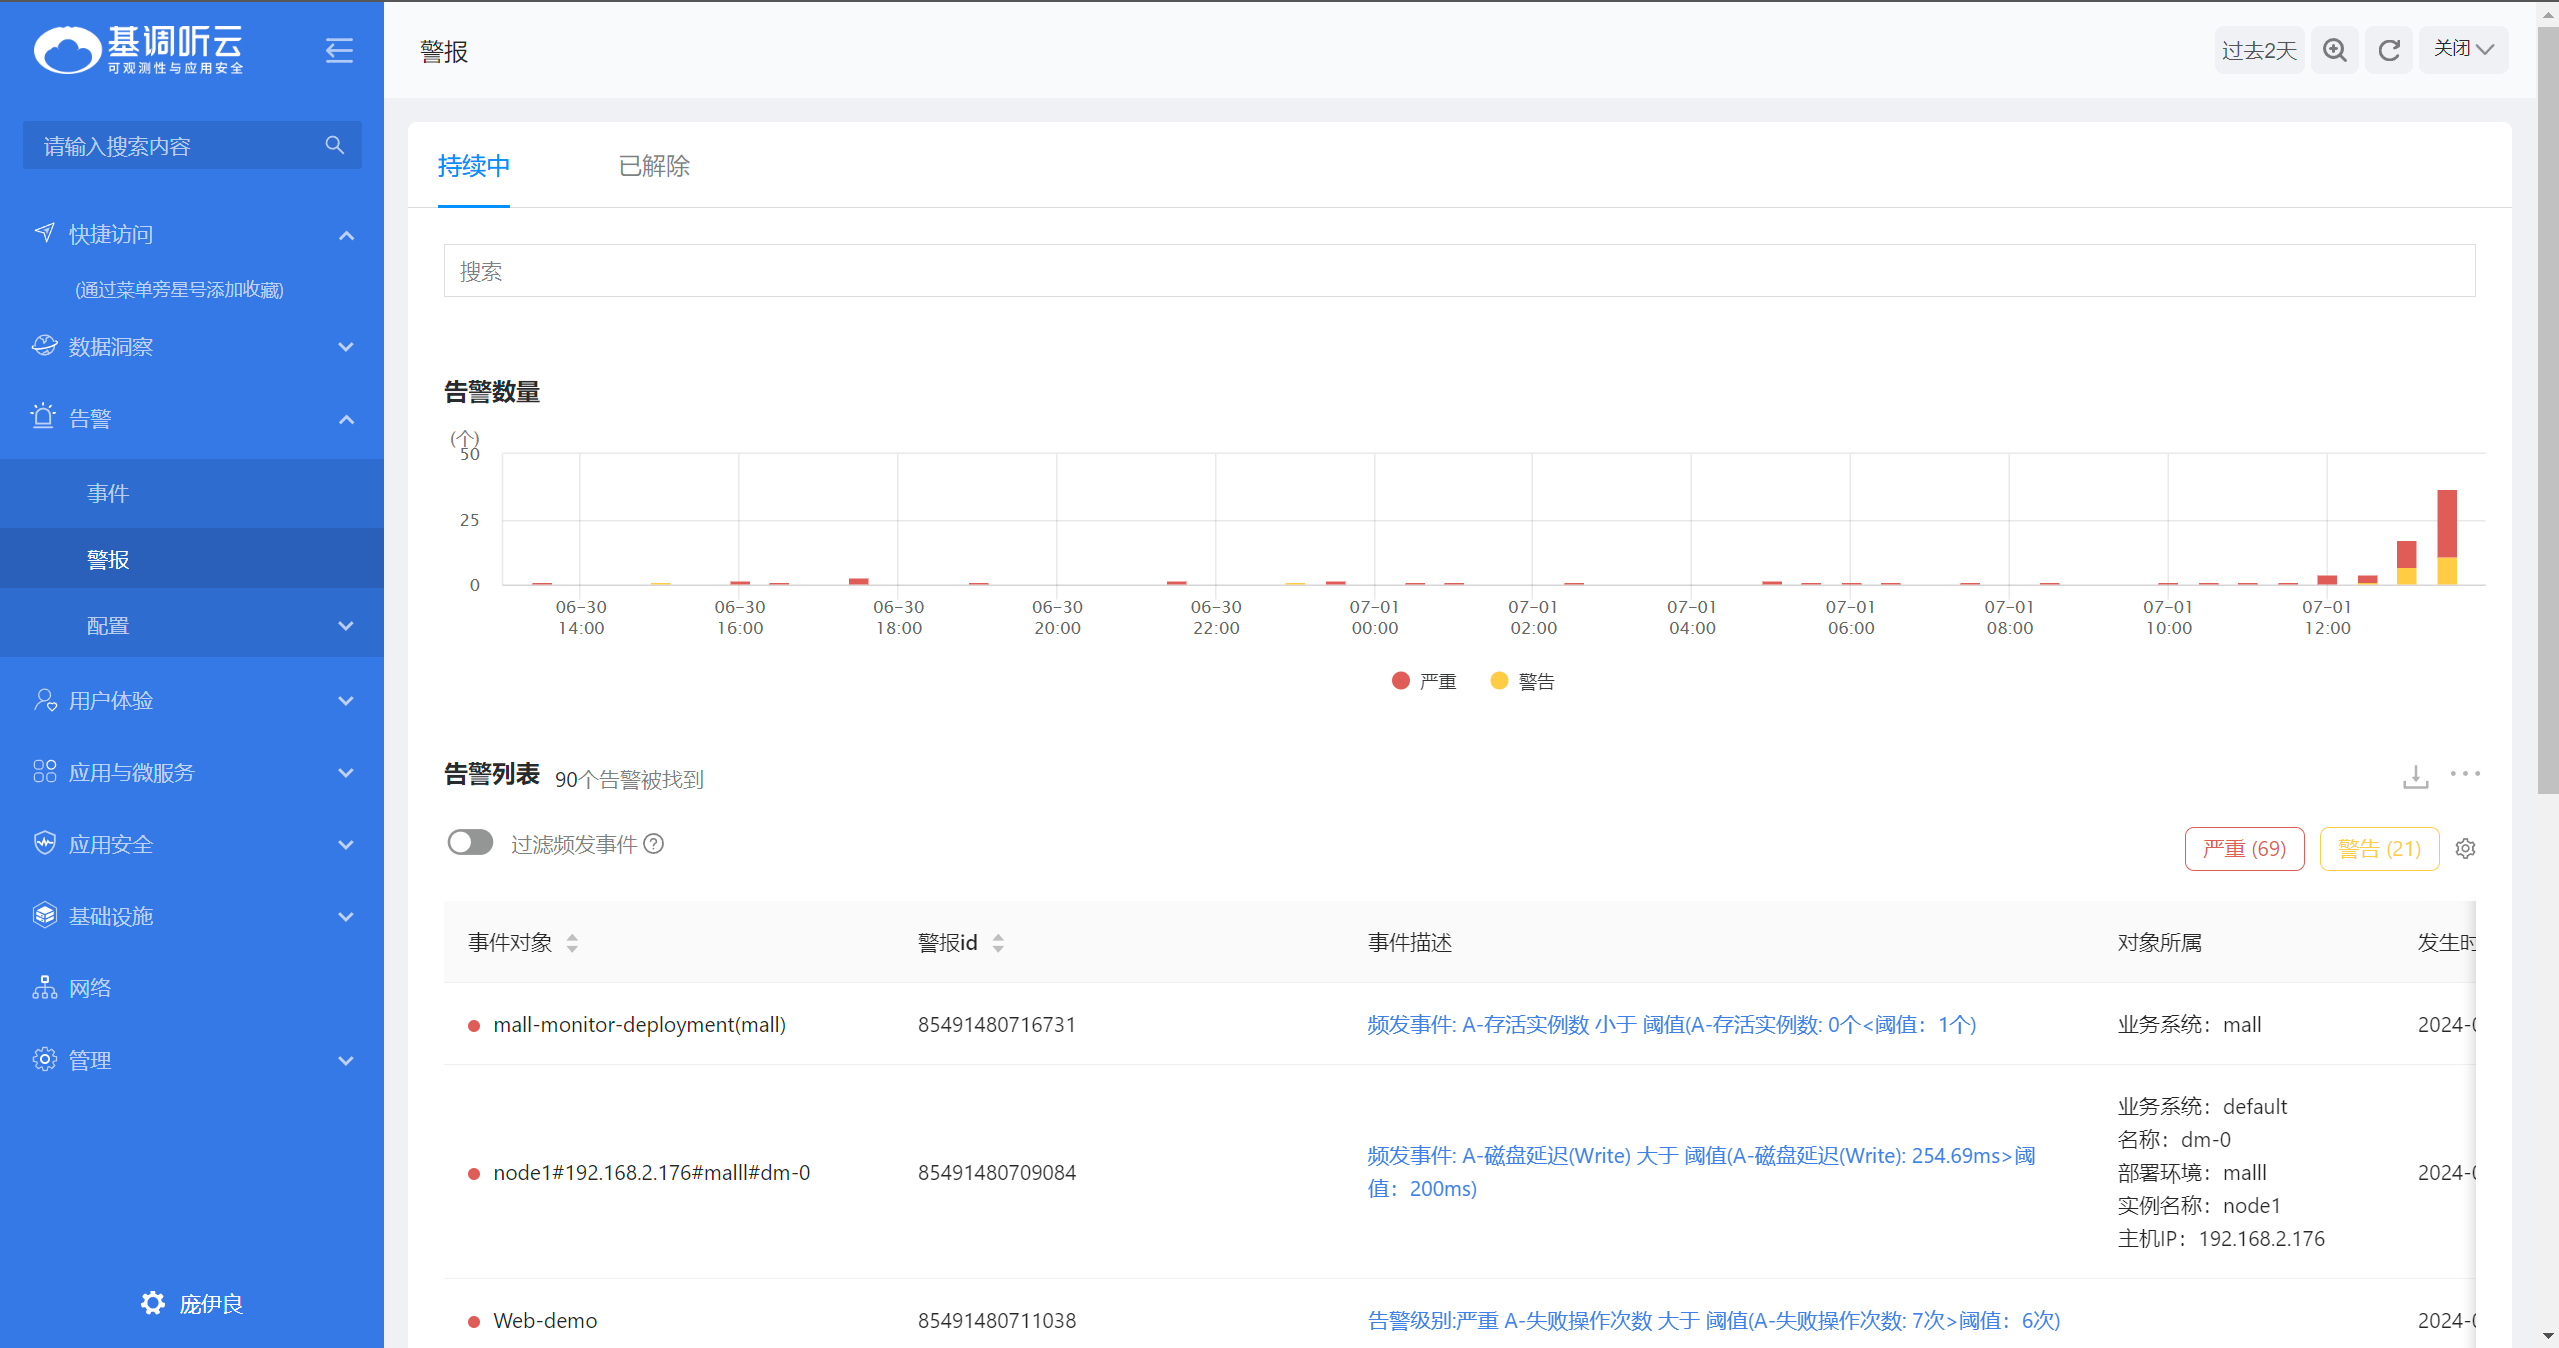2559x1348 pixels.
Task: Filter by 严重 (69) alerts
Action: [x=2244, y=849]
